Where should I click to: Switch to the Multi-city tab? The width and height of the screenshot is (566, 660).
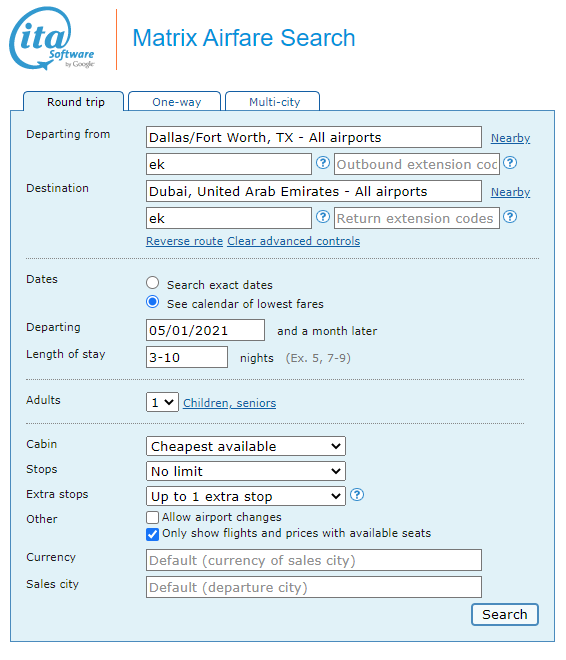[274, 102]
